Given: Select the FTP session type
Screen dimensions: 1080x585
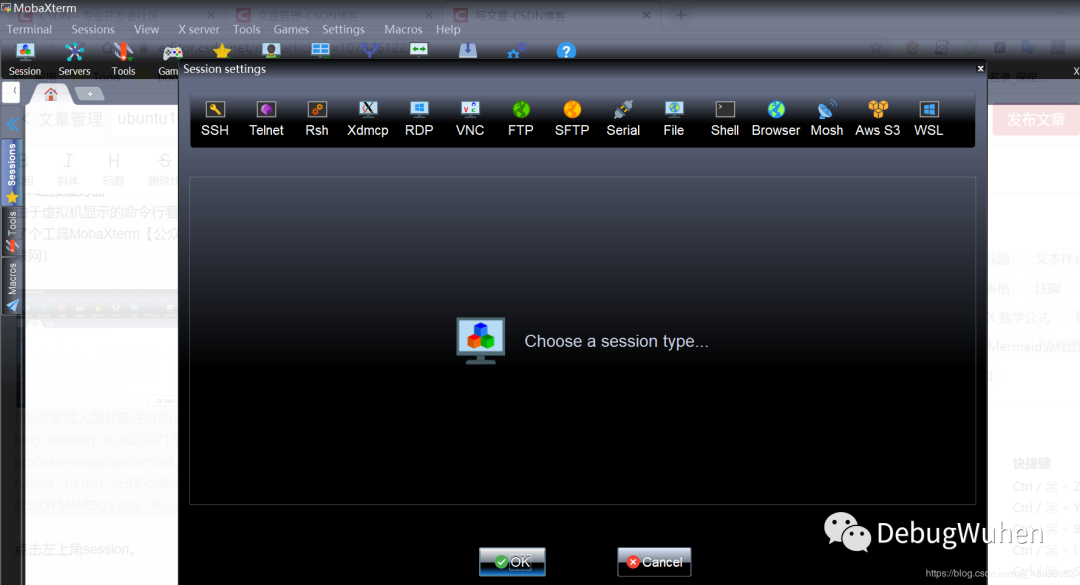Looking at the screenshot, I should pyautogui.click(x=521, y=119).
